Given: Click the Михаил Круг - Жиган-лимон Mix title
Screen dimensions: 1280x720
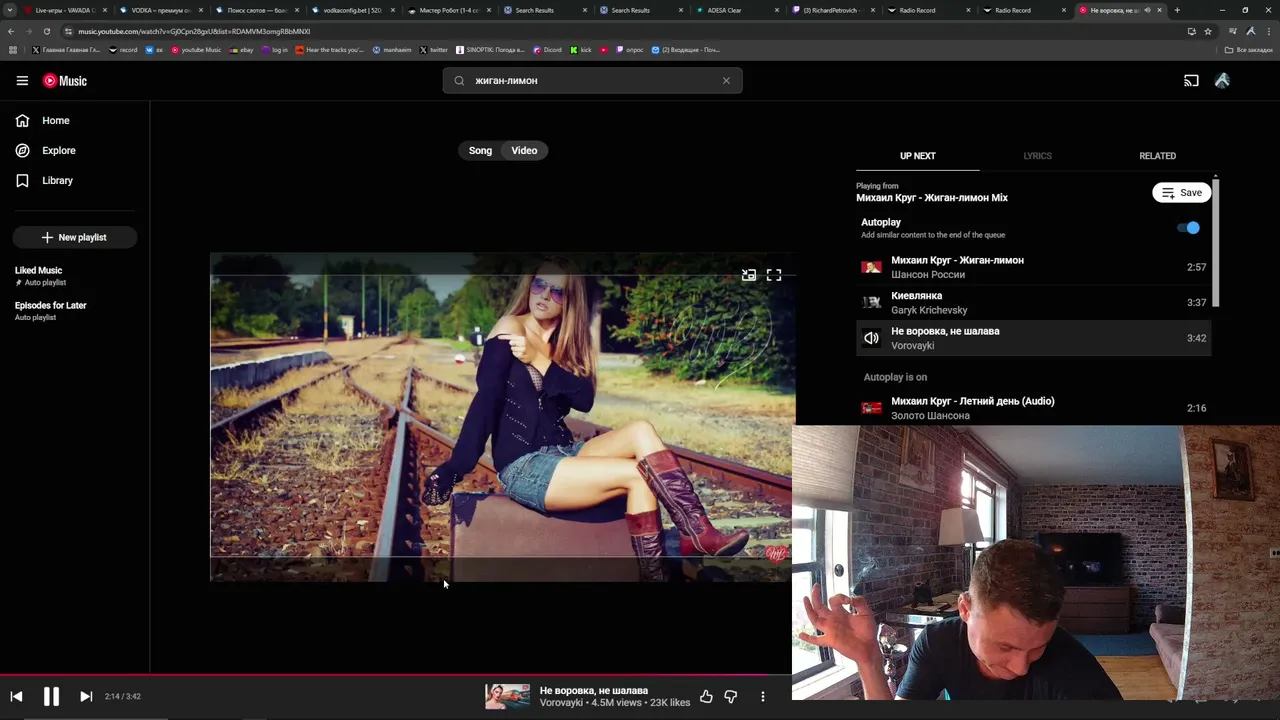Looking at the screenshot, I should coord(932,198).
